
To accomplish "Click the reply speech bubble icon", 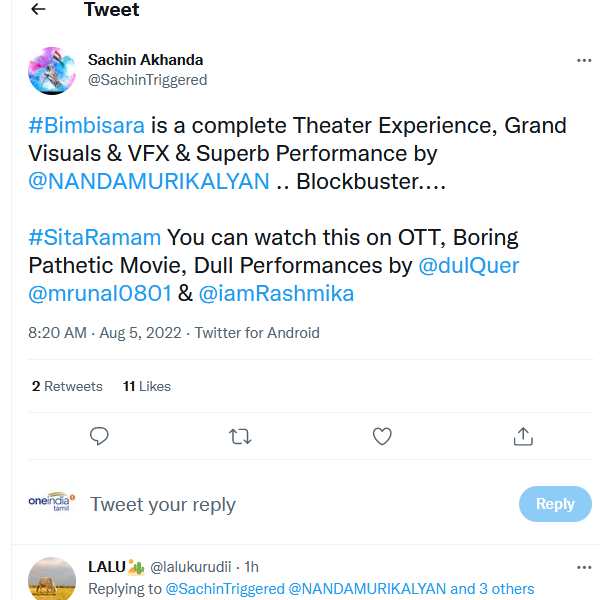I will point(99,436).
